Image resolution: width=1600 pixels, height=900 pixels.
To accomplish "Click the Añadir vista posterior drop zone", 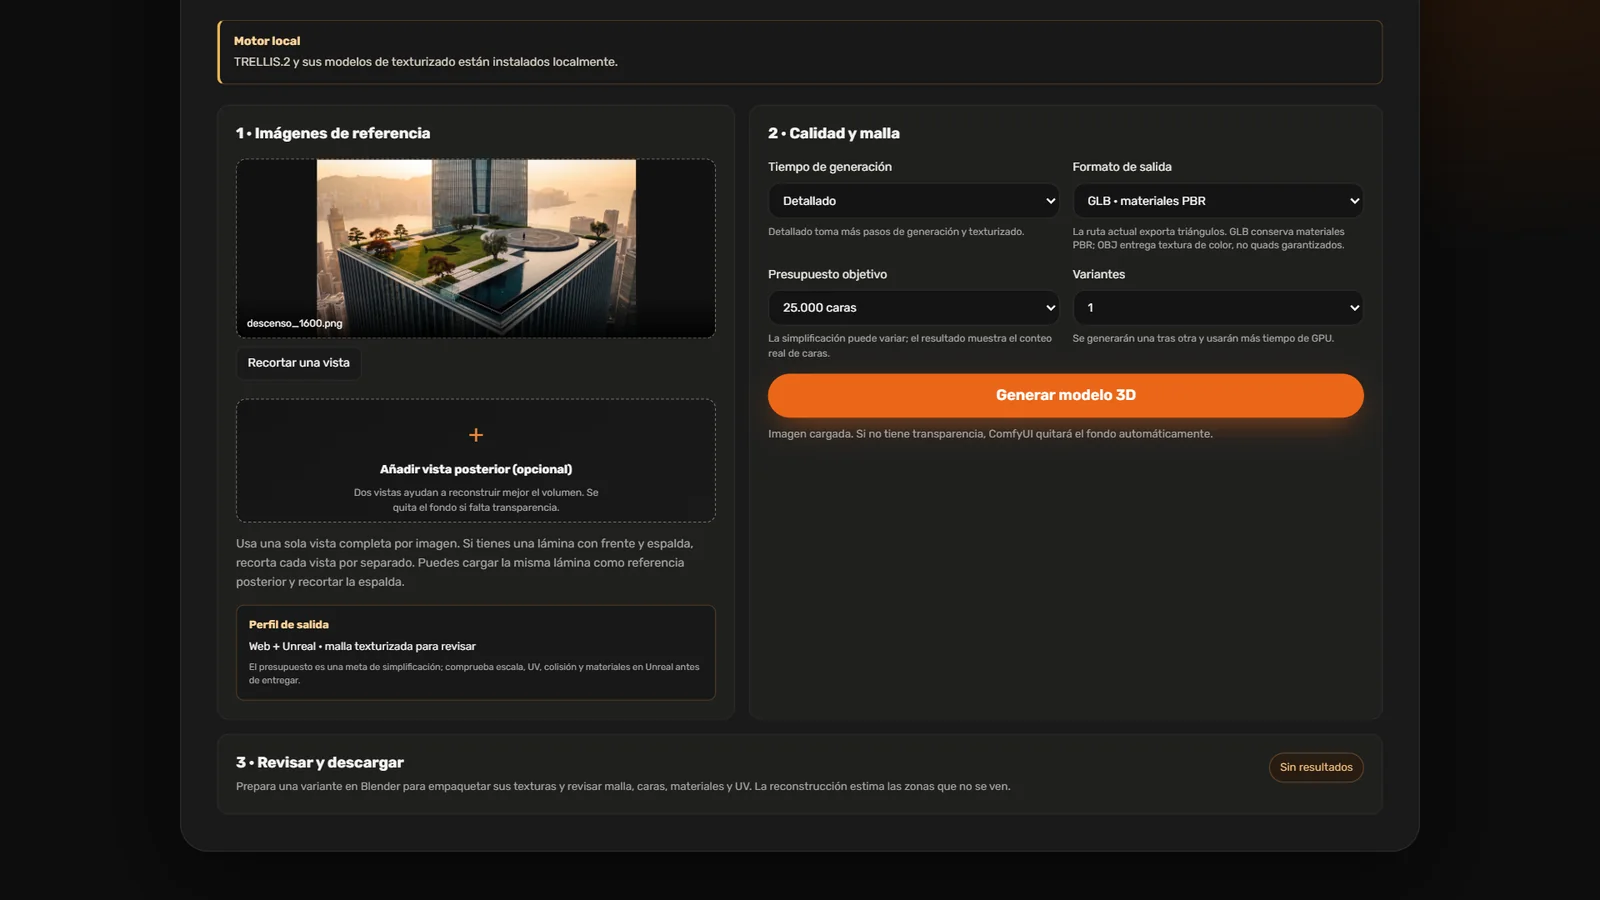I will pos(476,461).
